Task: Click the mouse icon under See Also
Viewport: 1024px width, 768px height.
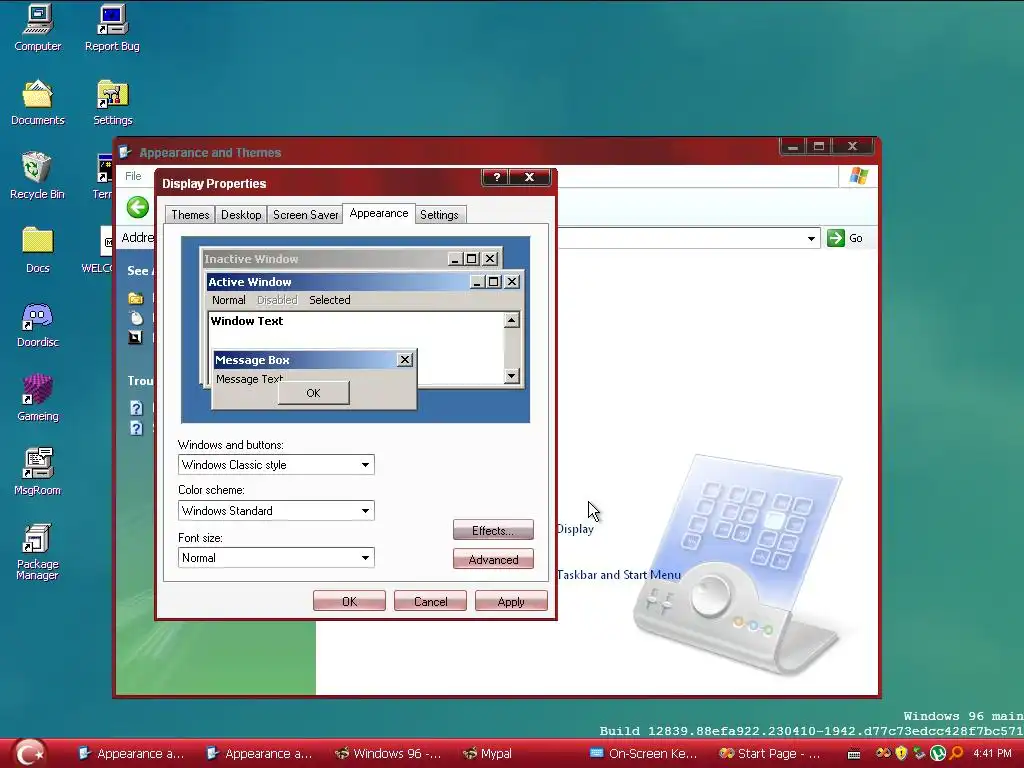Action: (136, 318)
